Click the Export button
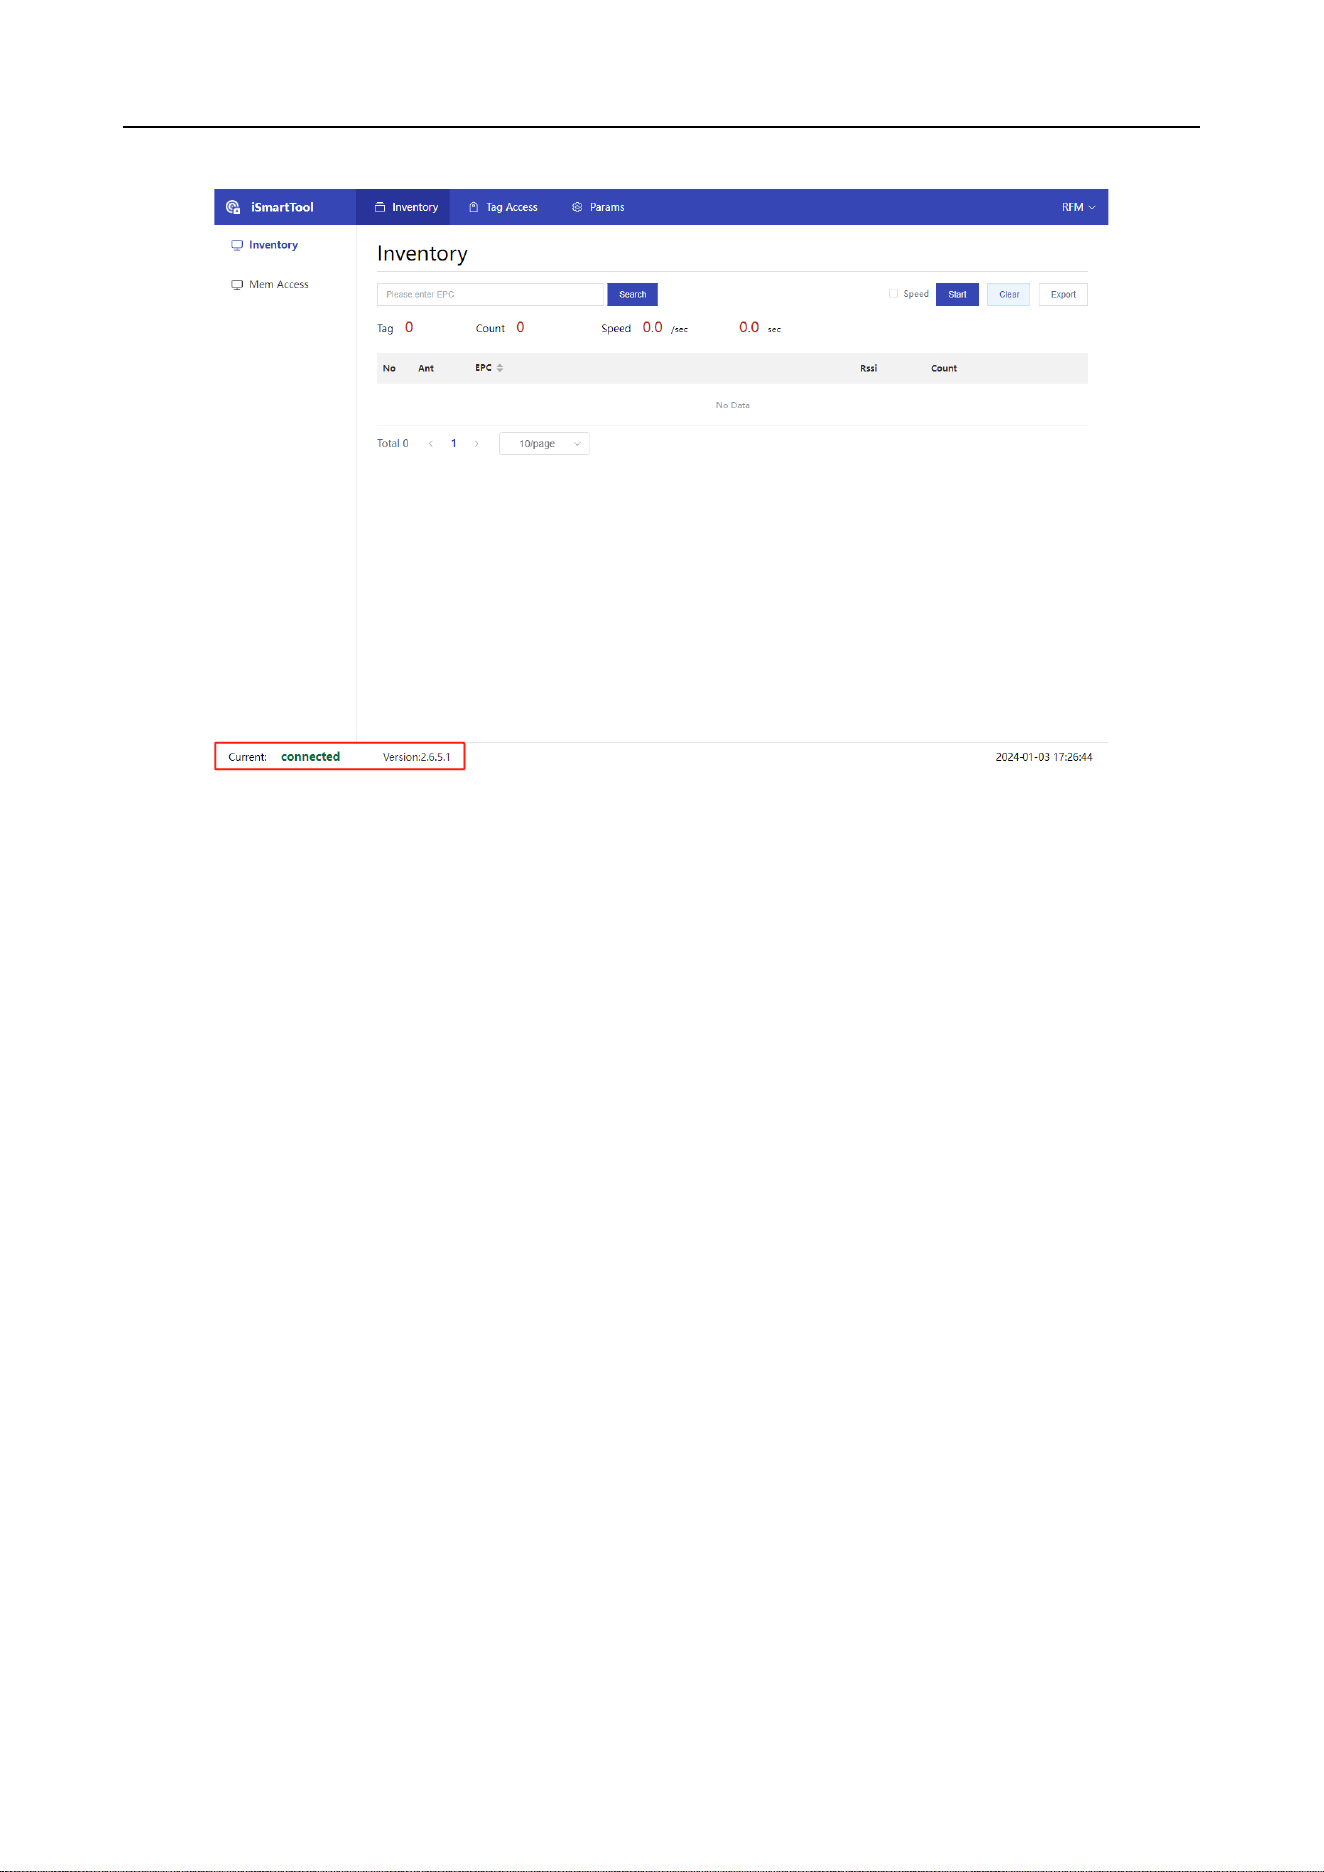Screen dimensions: 1324x1872 [x=1063, y=294]
